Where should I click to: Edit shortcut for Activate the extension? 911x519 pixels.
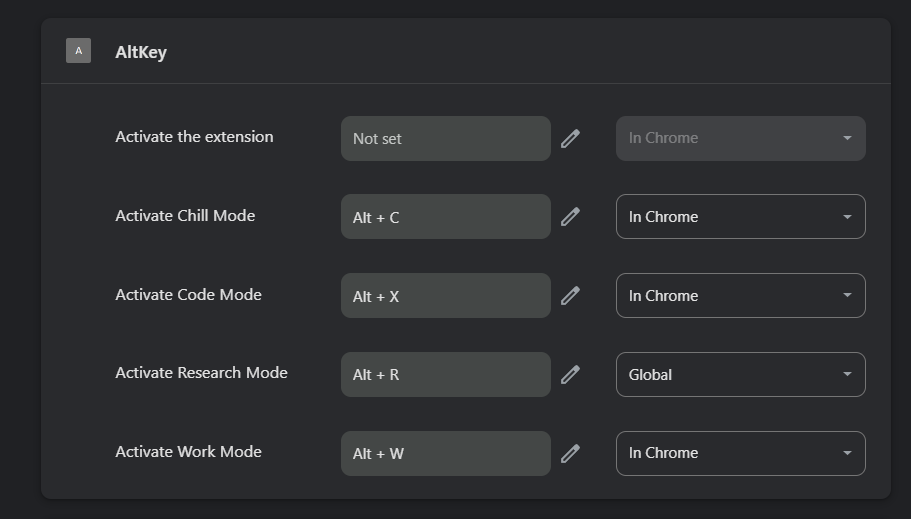click(x=570, y=139)
